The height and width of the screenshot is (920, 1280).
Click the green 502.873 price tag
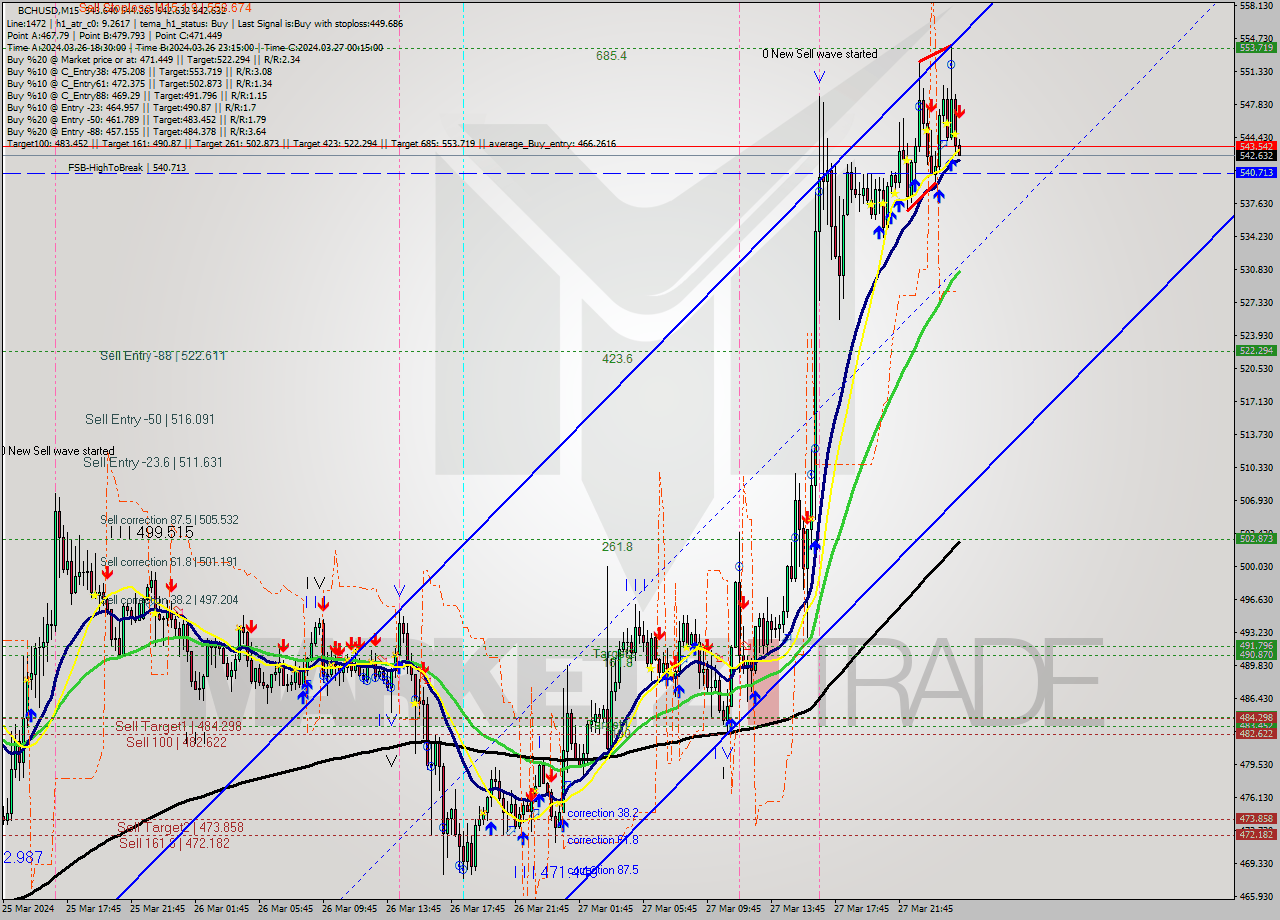pos(1256,538)
